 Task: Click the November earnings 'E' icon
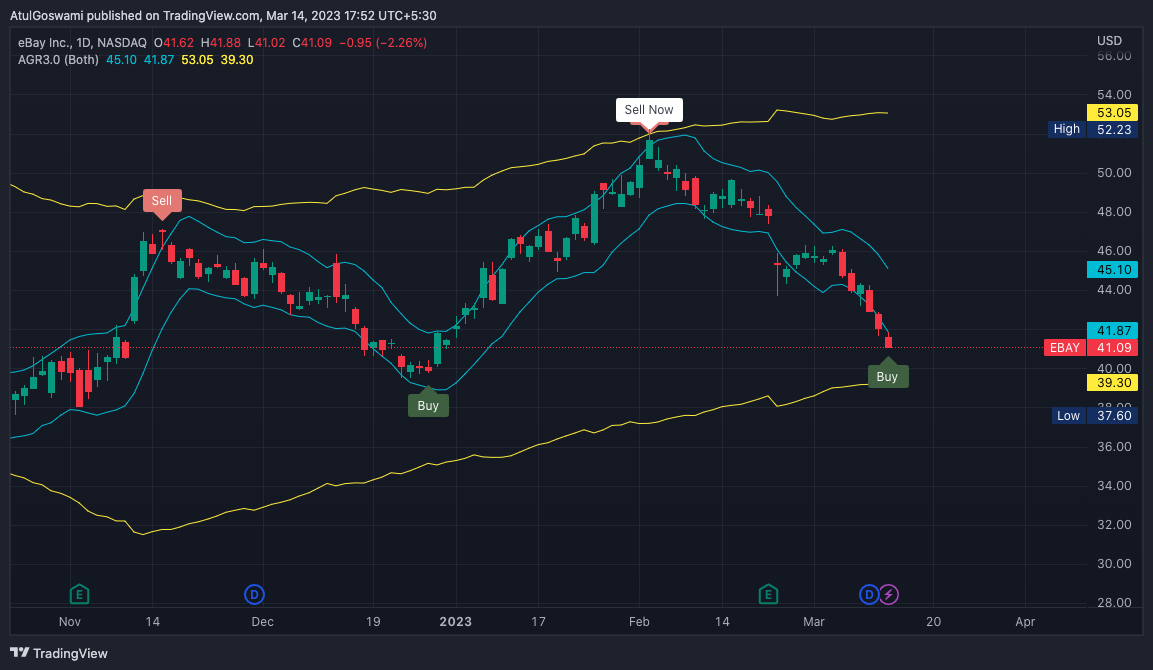coord(79,594)
